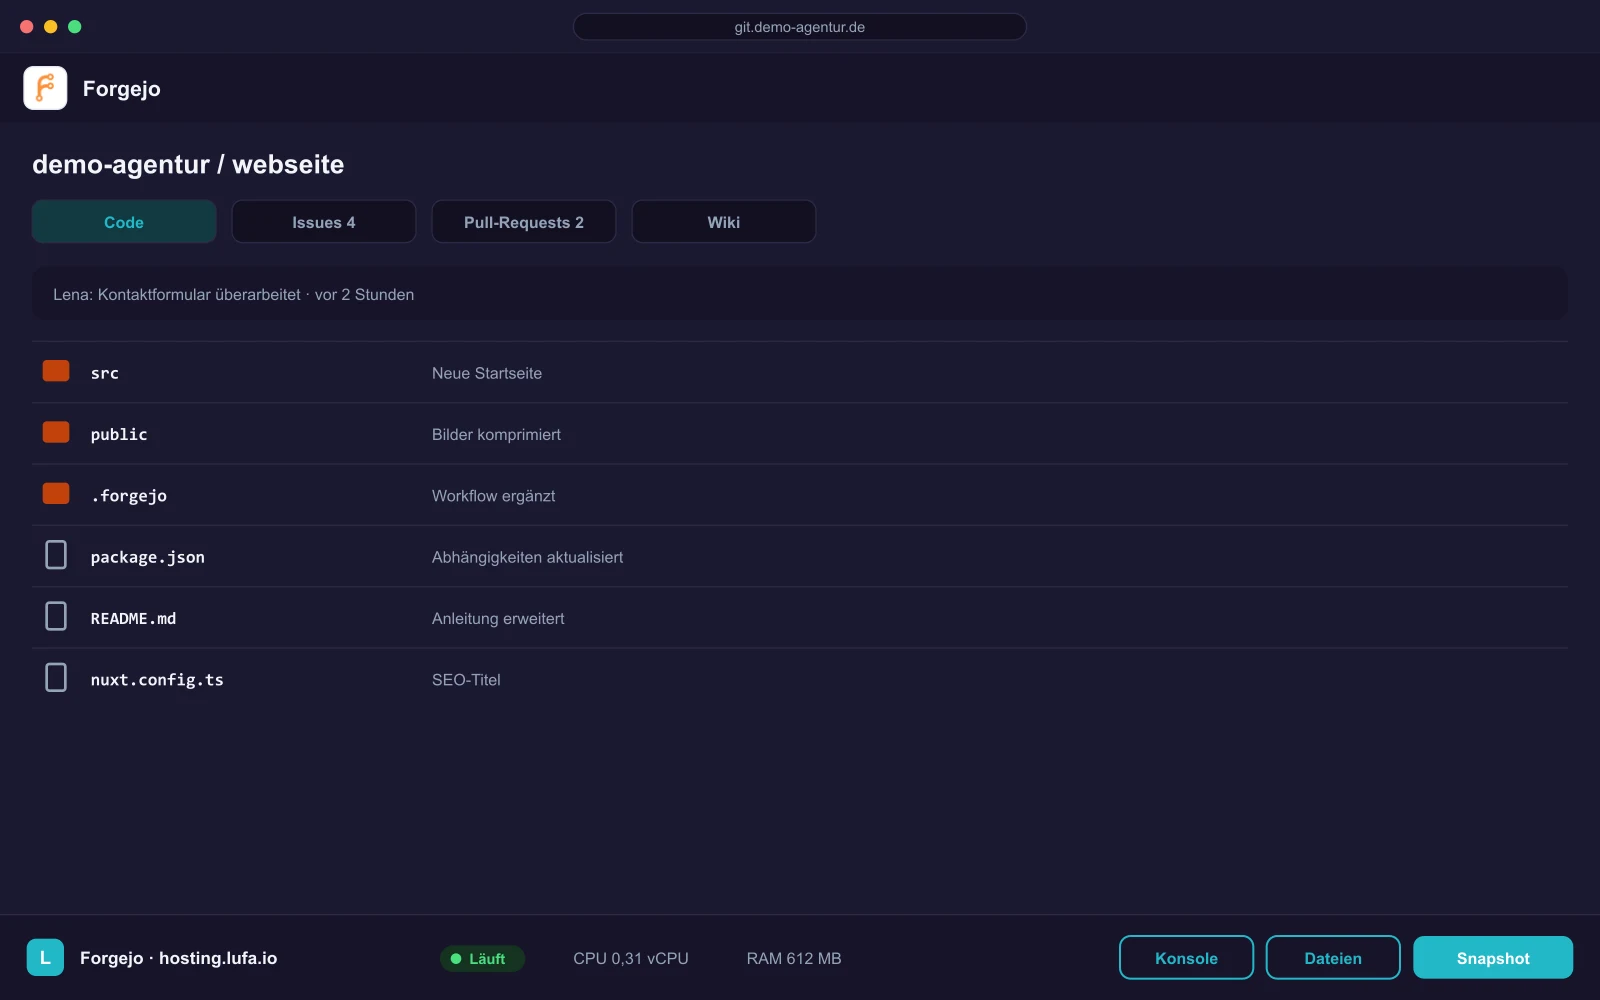Click the public folder icon

point(56,432)
